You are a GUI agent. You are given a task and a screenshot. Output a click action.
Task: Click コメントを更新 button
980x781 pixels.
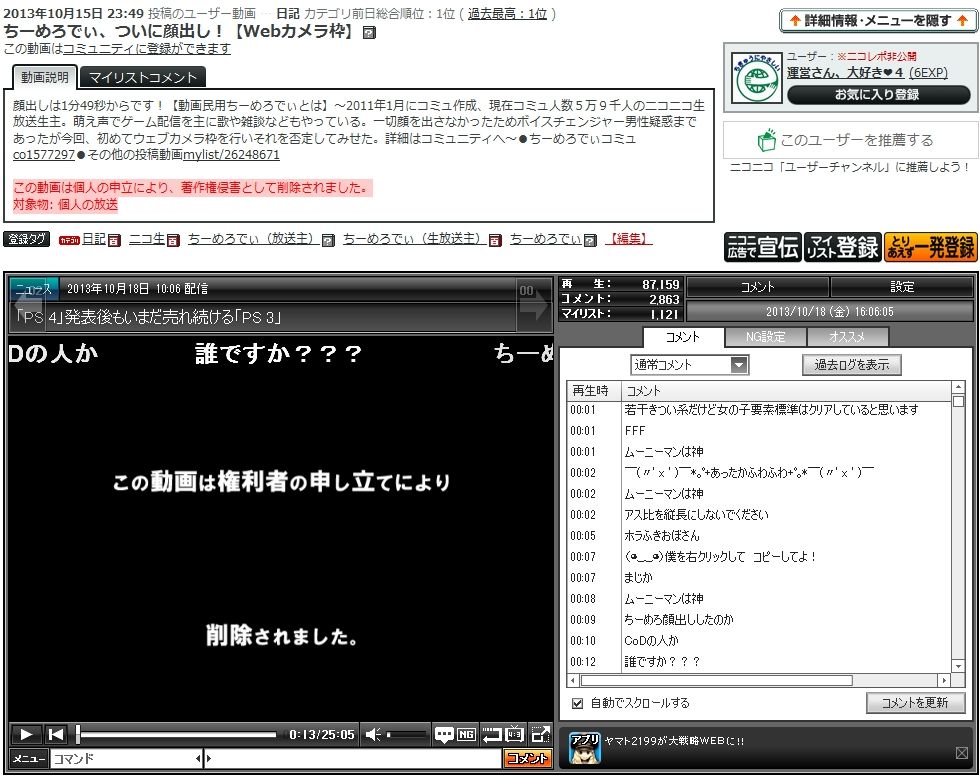click(x=915, y=703)
